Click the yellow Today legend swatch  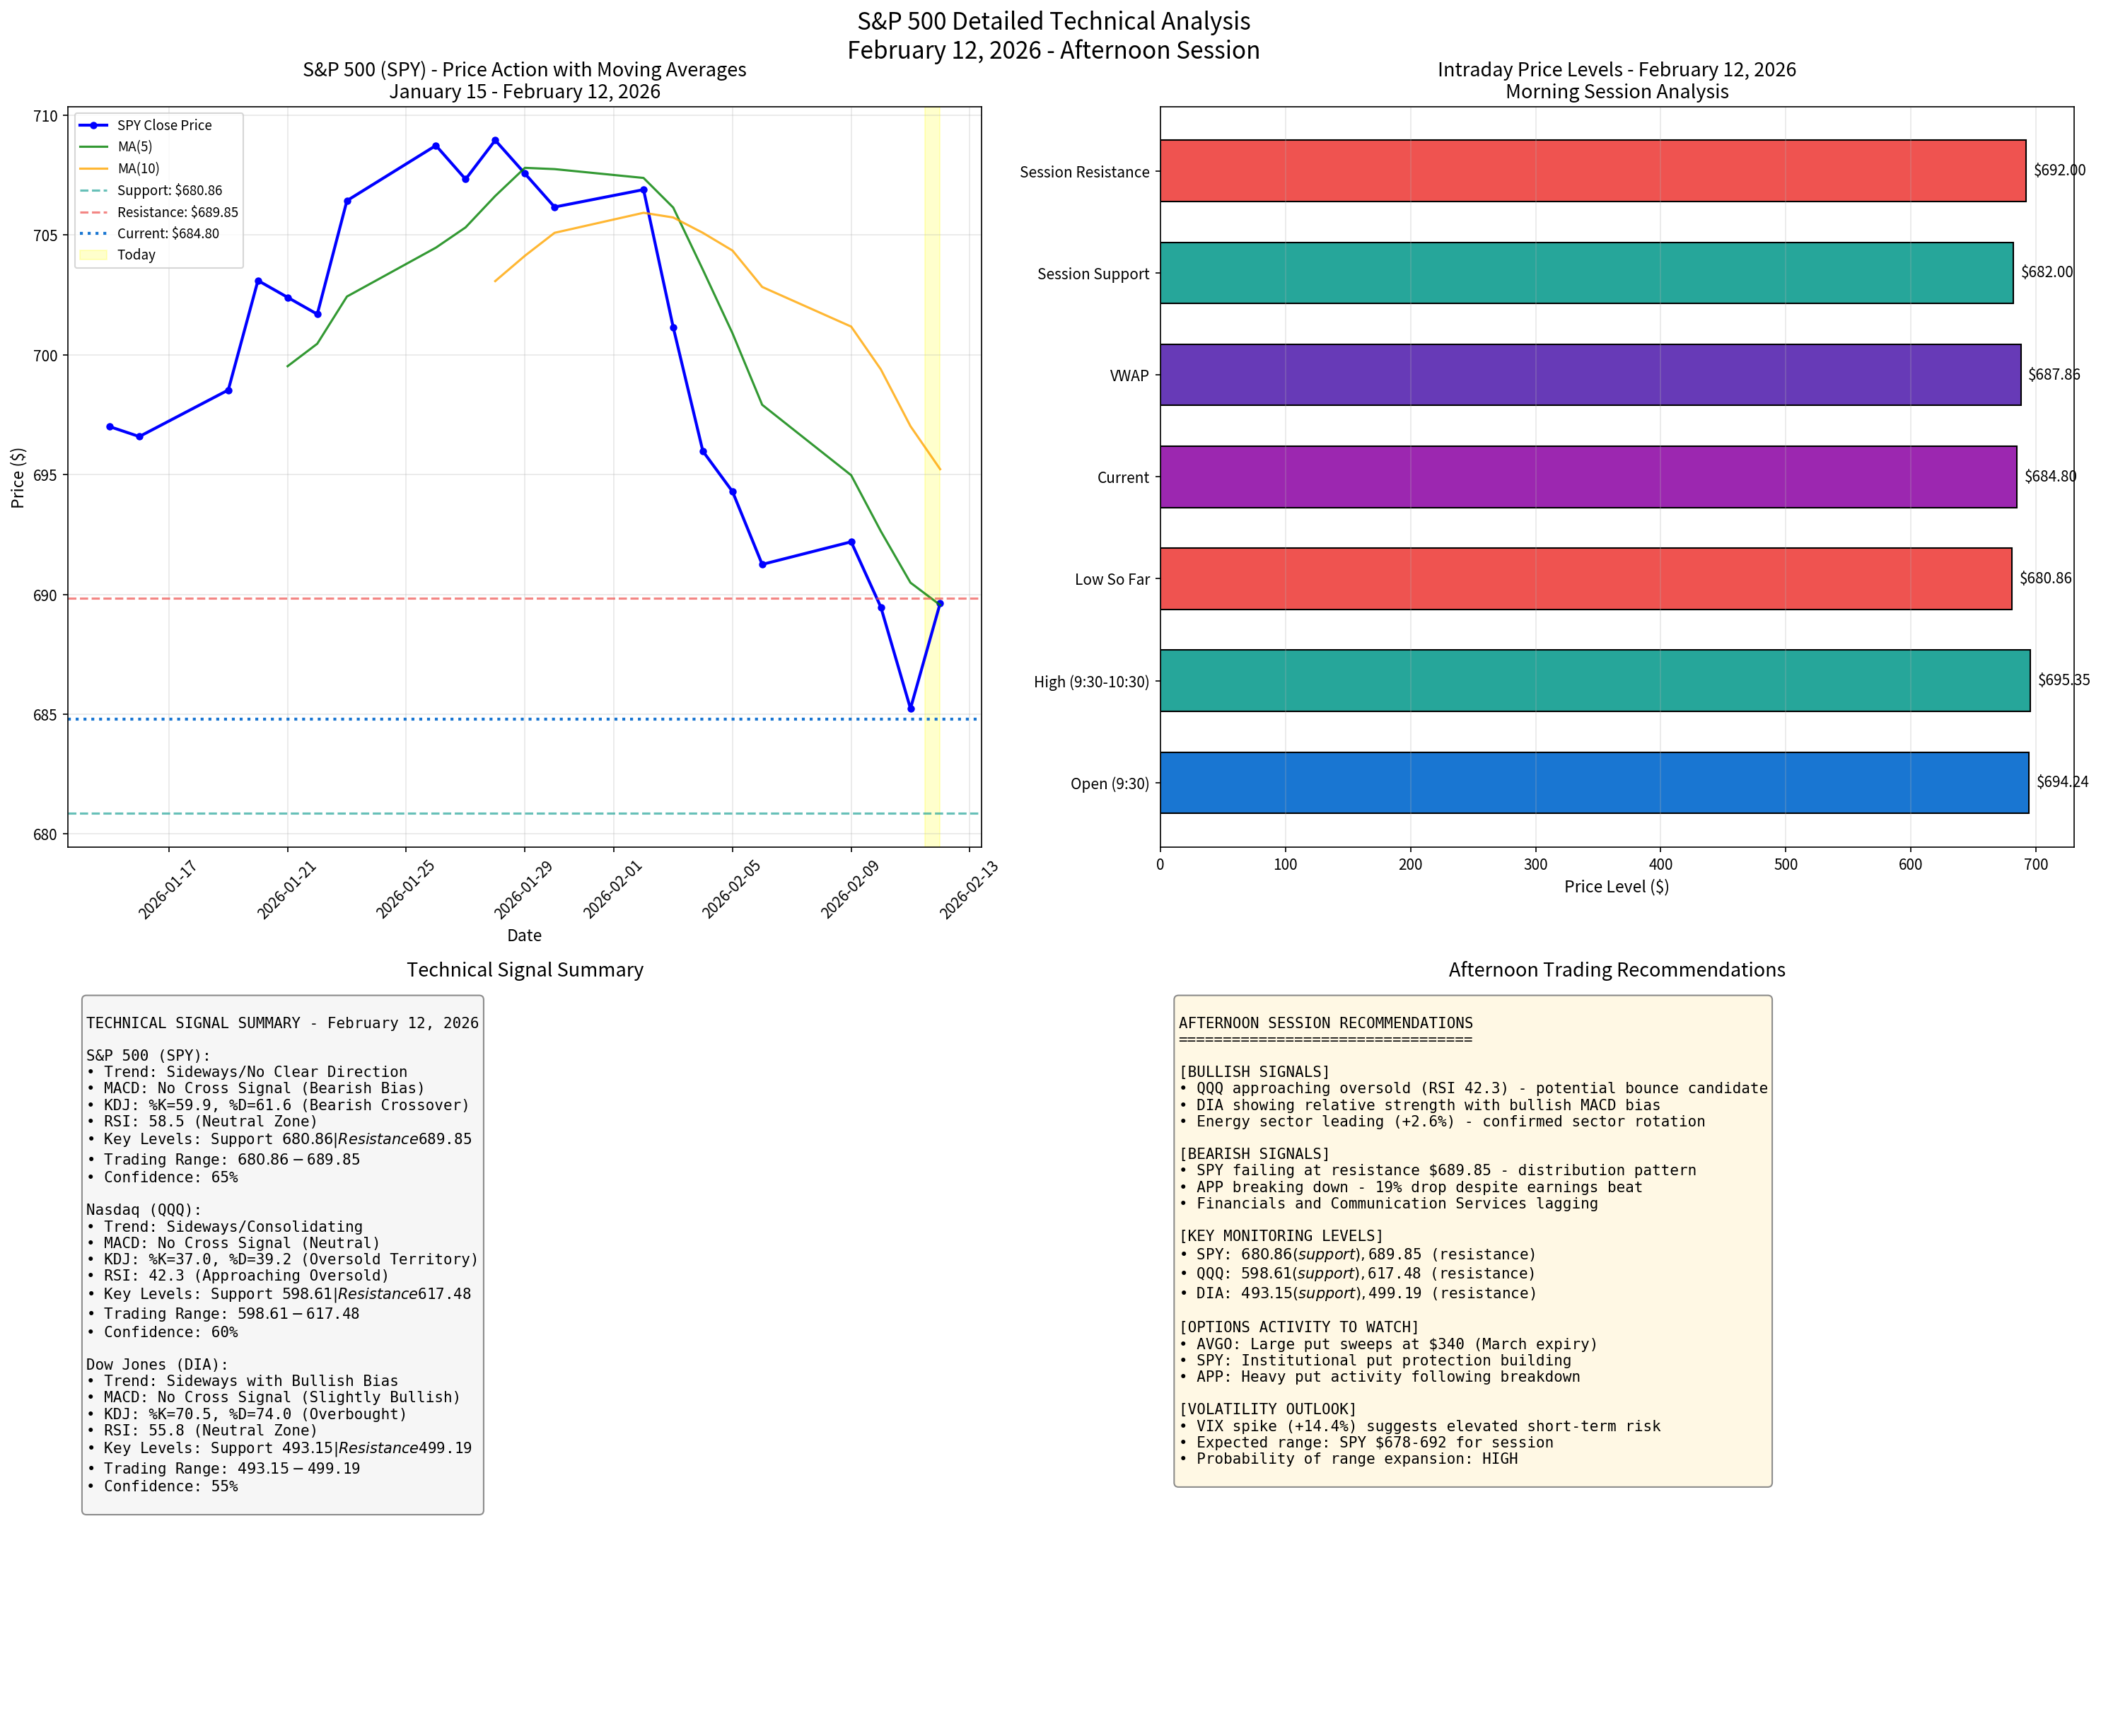point(93,255)
